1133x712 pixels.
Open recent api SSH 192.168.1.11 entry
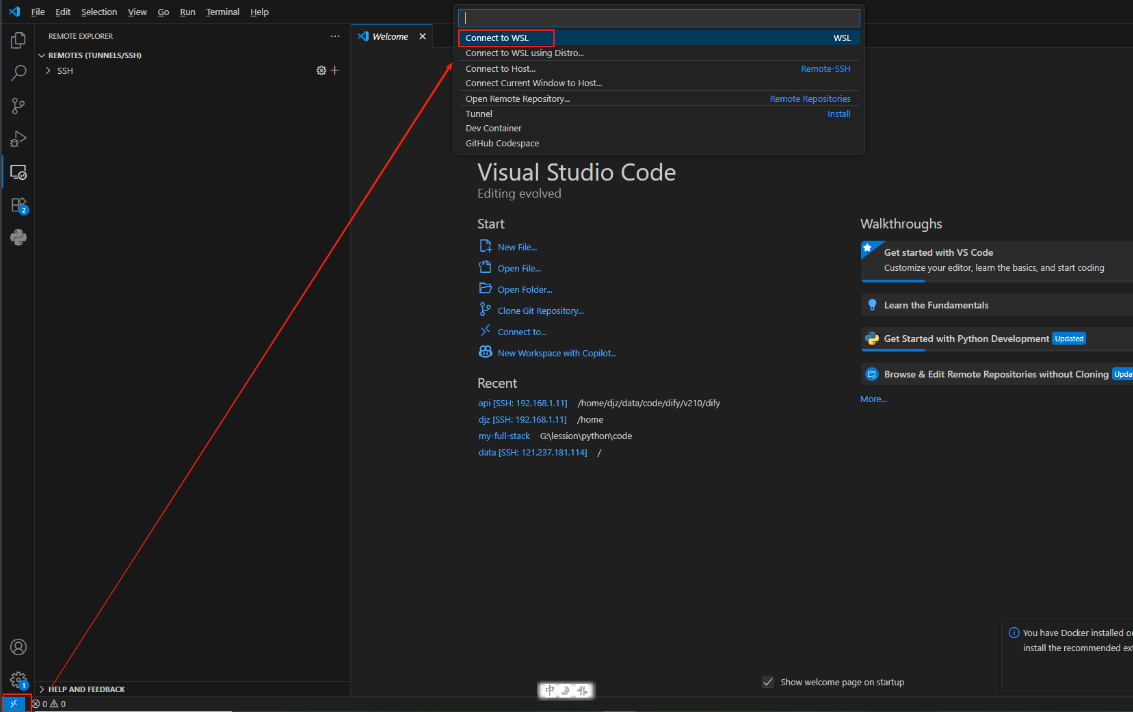(522, 403)
